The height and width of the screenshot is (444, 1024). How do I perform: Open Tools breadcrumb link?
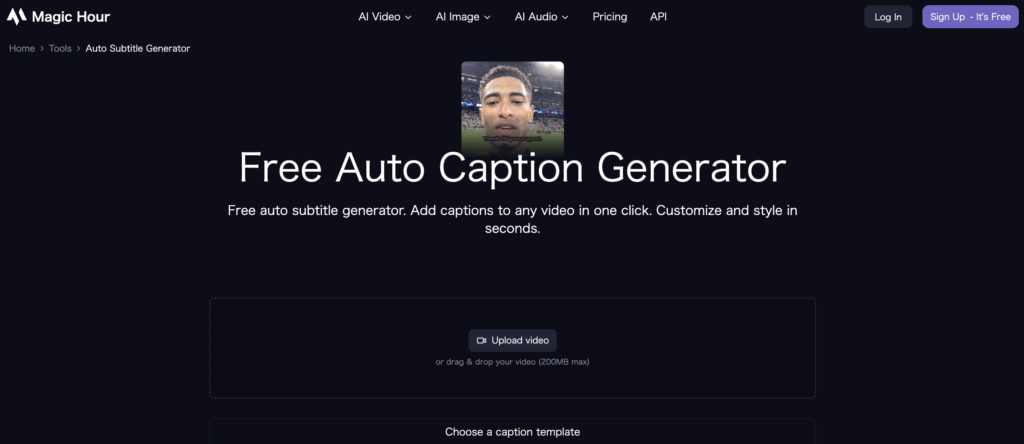click(60, 48)
